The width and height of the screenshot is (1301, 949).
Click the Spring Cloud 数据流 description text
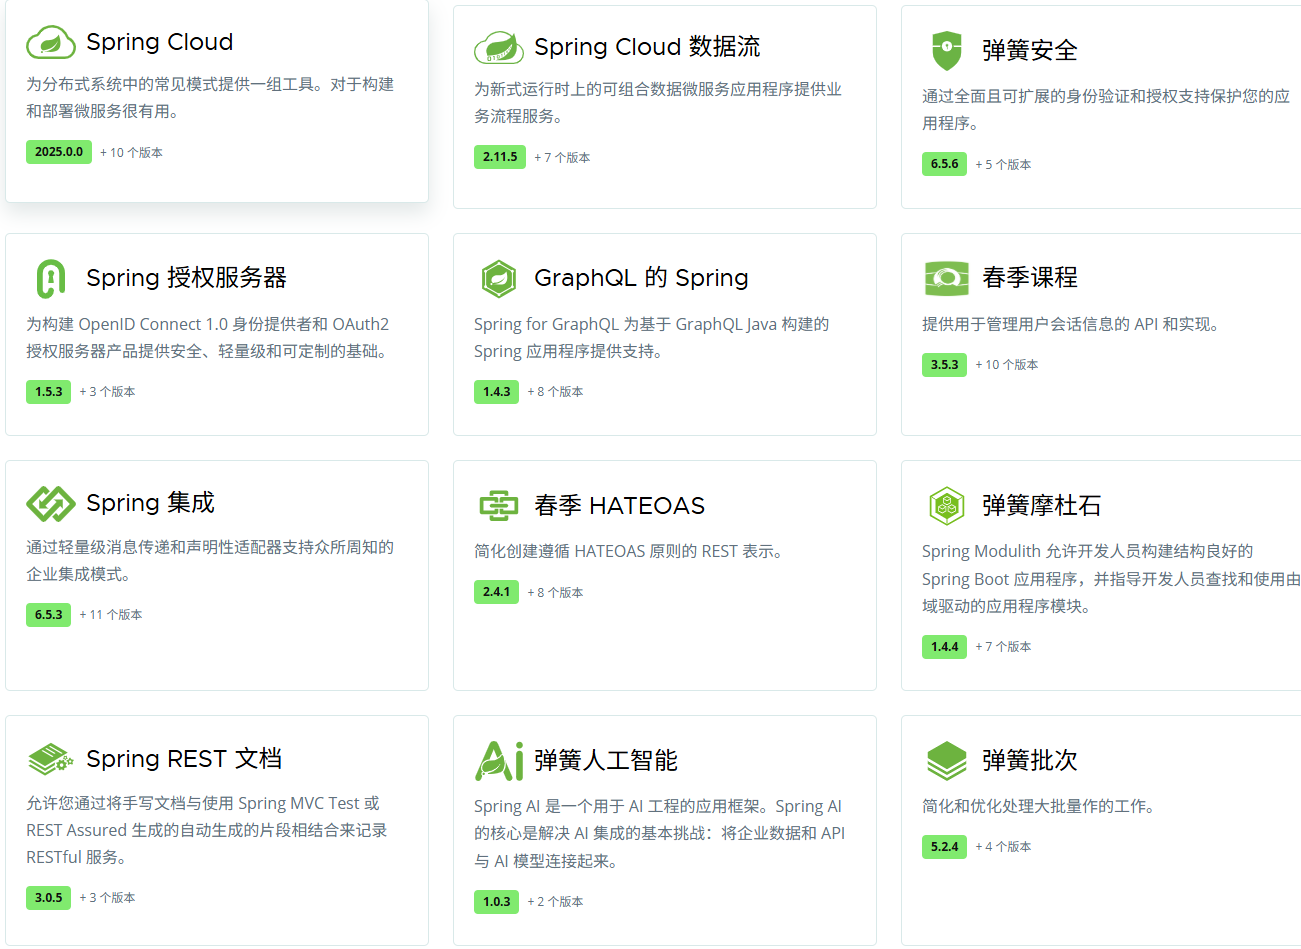(658, 103)
